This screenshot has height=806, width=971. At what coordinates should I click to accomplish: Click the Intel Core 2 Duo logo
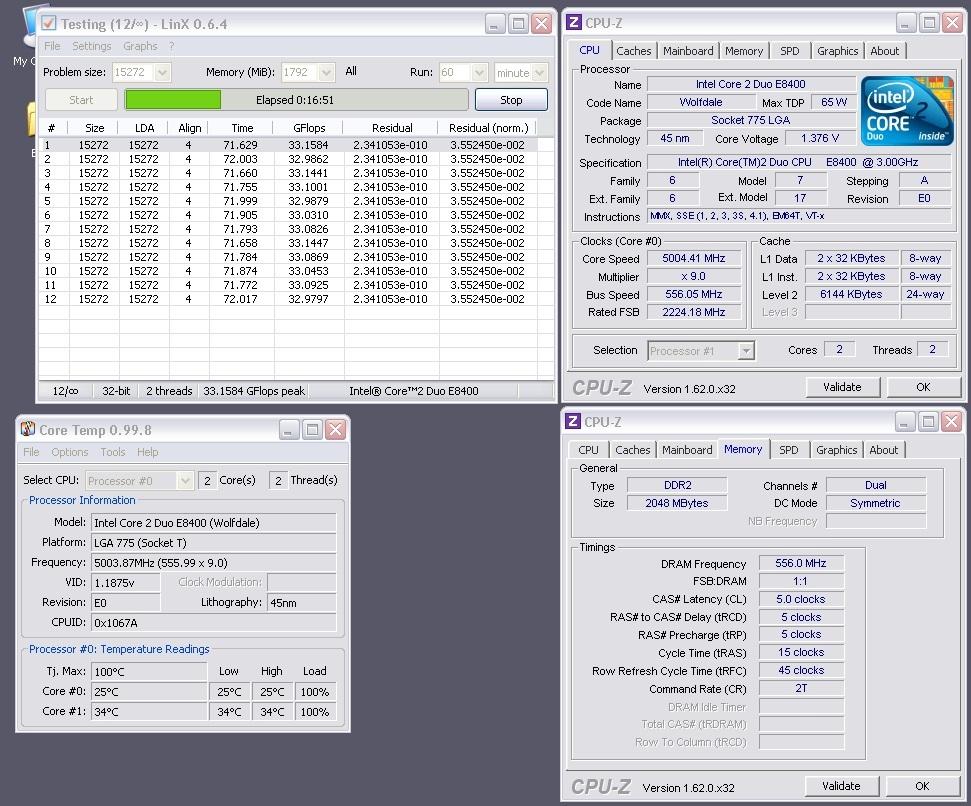point(907,111)
